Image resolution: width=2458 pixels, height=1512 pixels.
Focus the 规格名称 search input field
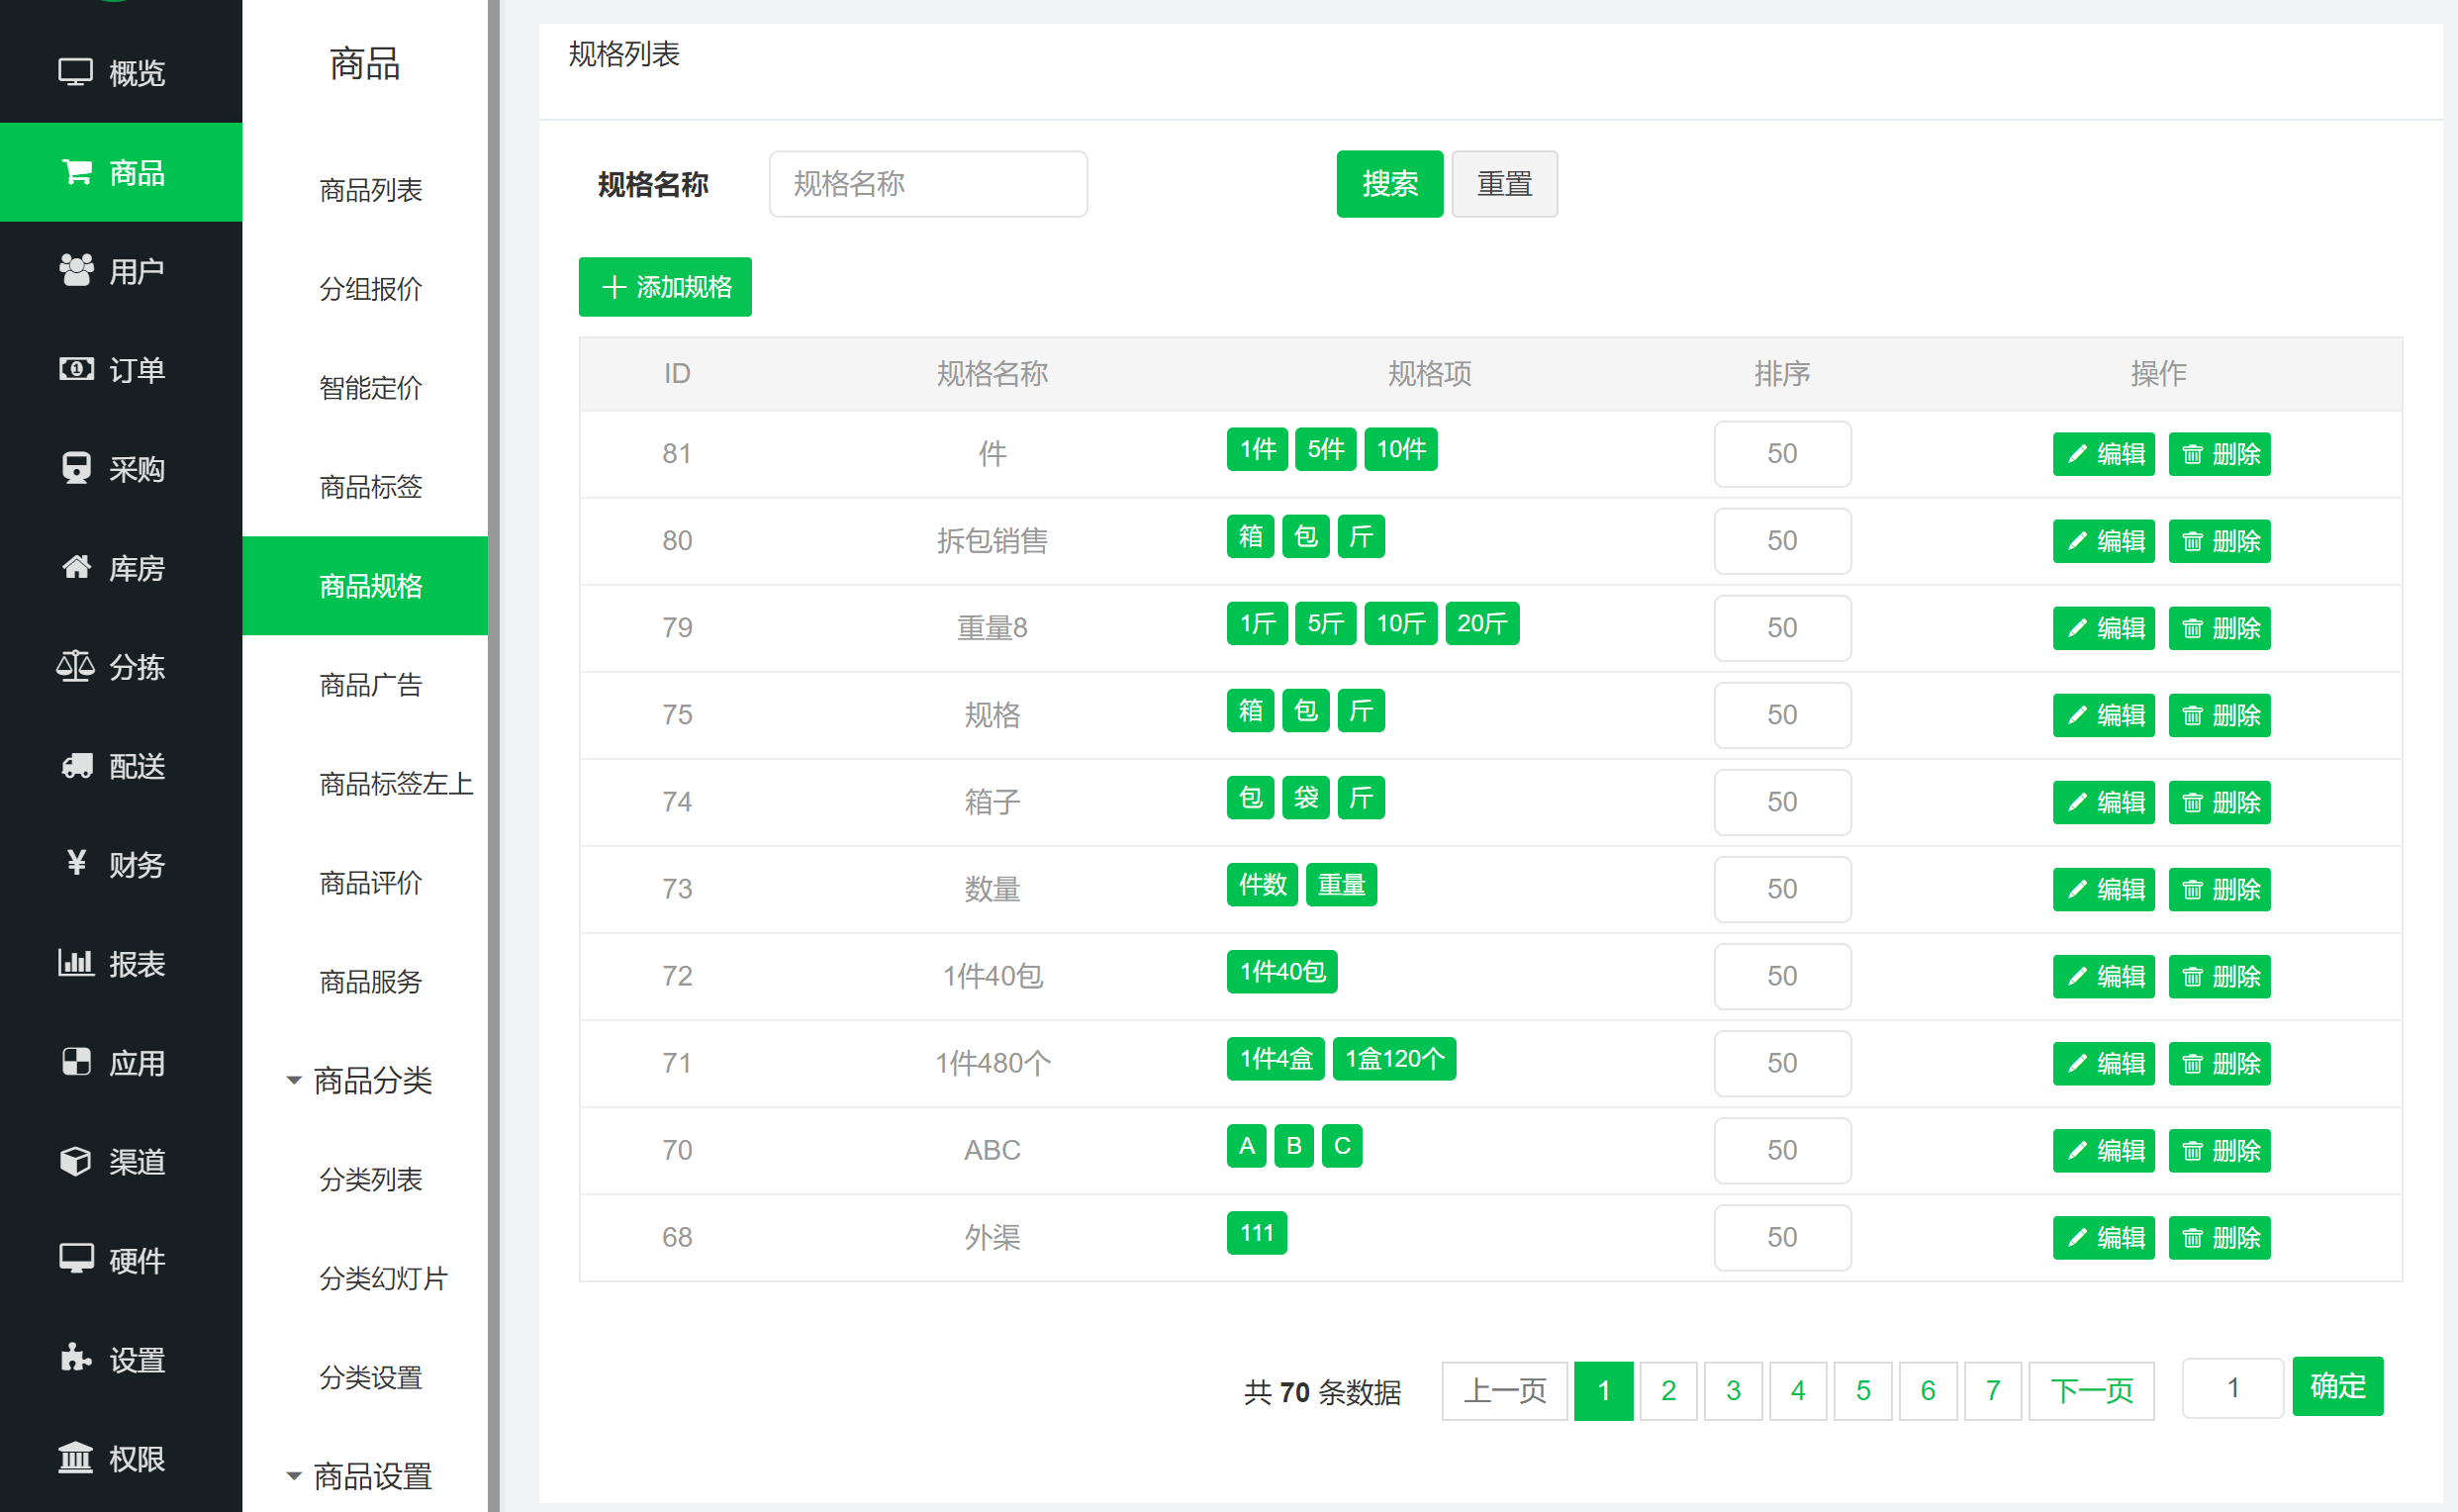(x=927, y=184)
